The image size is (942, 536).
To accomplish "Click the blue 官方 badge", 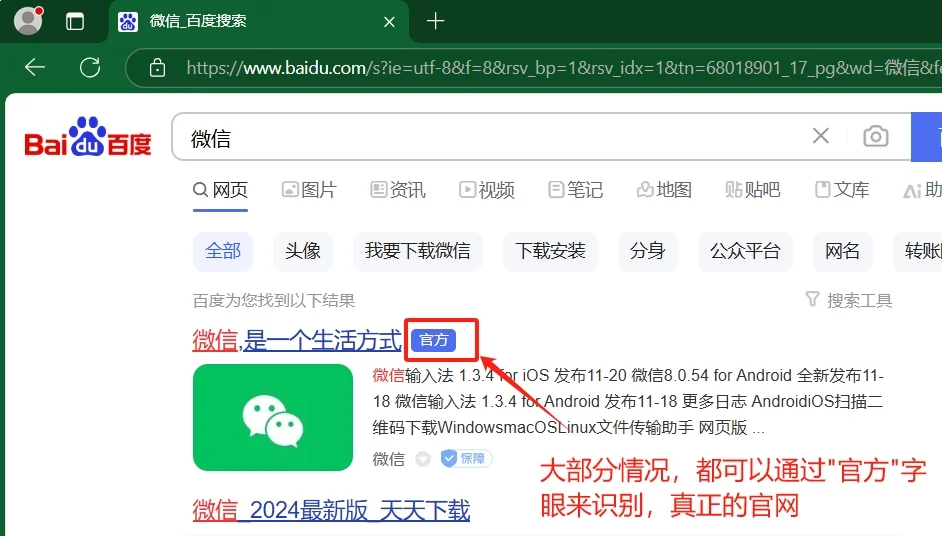I will 434,341.
